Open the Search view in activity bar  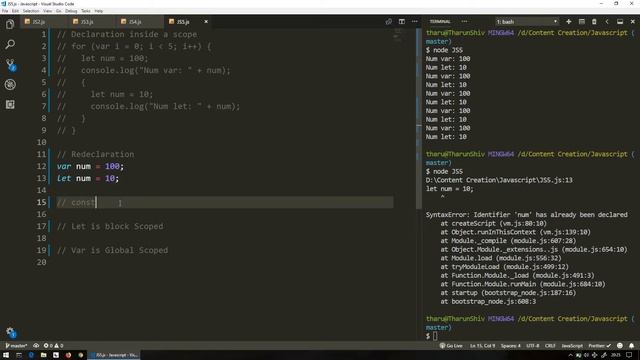10,44
